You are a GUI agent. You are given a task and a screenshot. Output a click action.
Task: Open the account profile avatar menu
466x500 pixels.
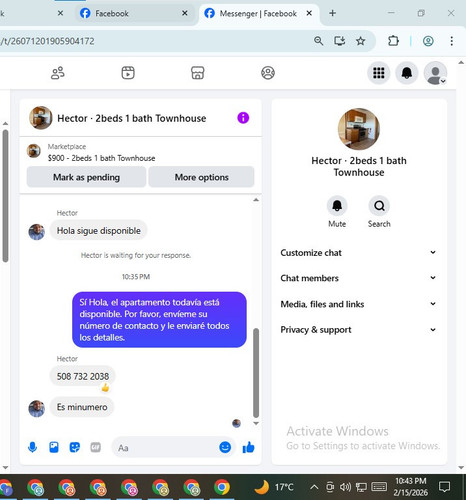coord(435,73)
